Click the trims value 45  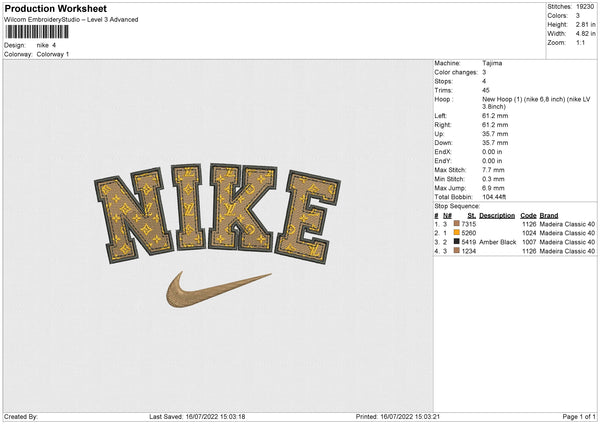[486, 90]
